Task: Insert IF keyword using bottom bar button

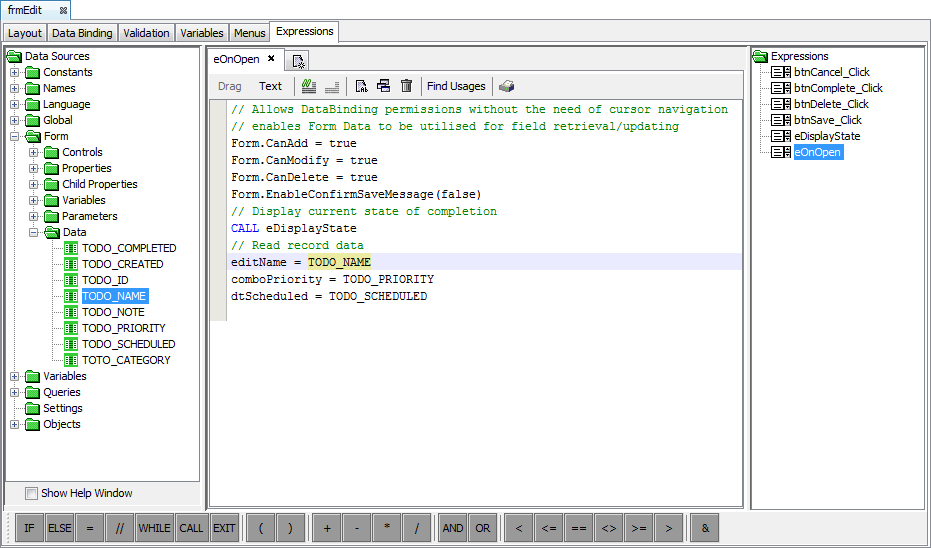Action: [x=30, y=528]
